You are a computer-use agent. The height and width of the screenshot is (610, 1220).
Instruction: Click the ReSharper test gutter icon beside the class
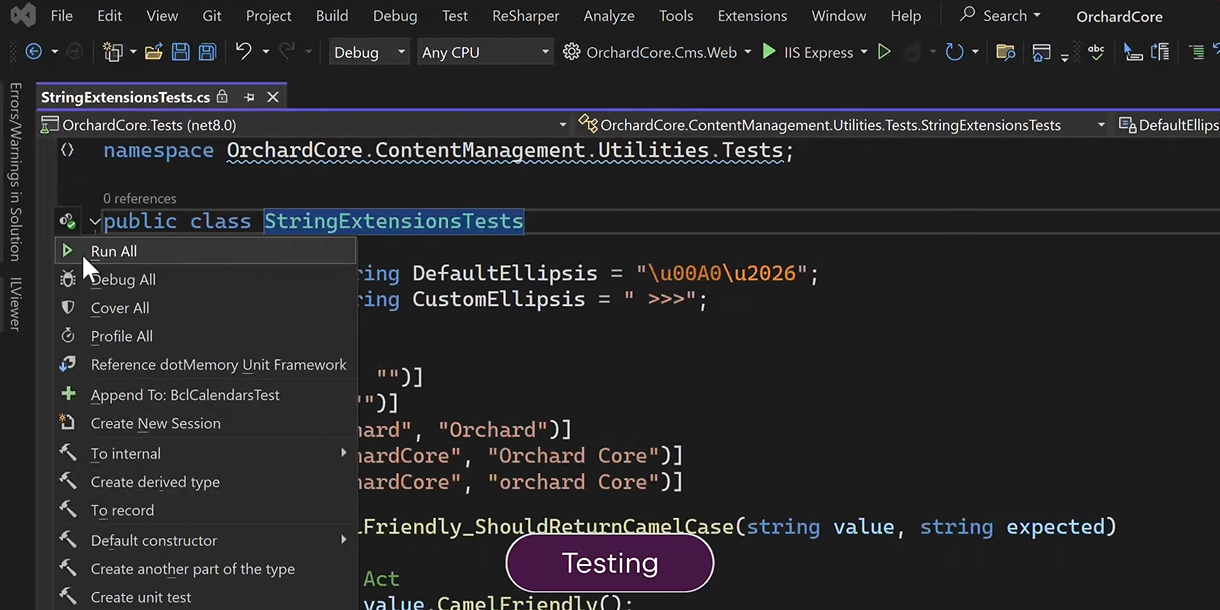pos(67,221)
